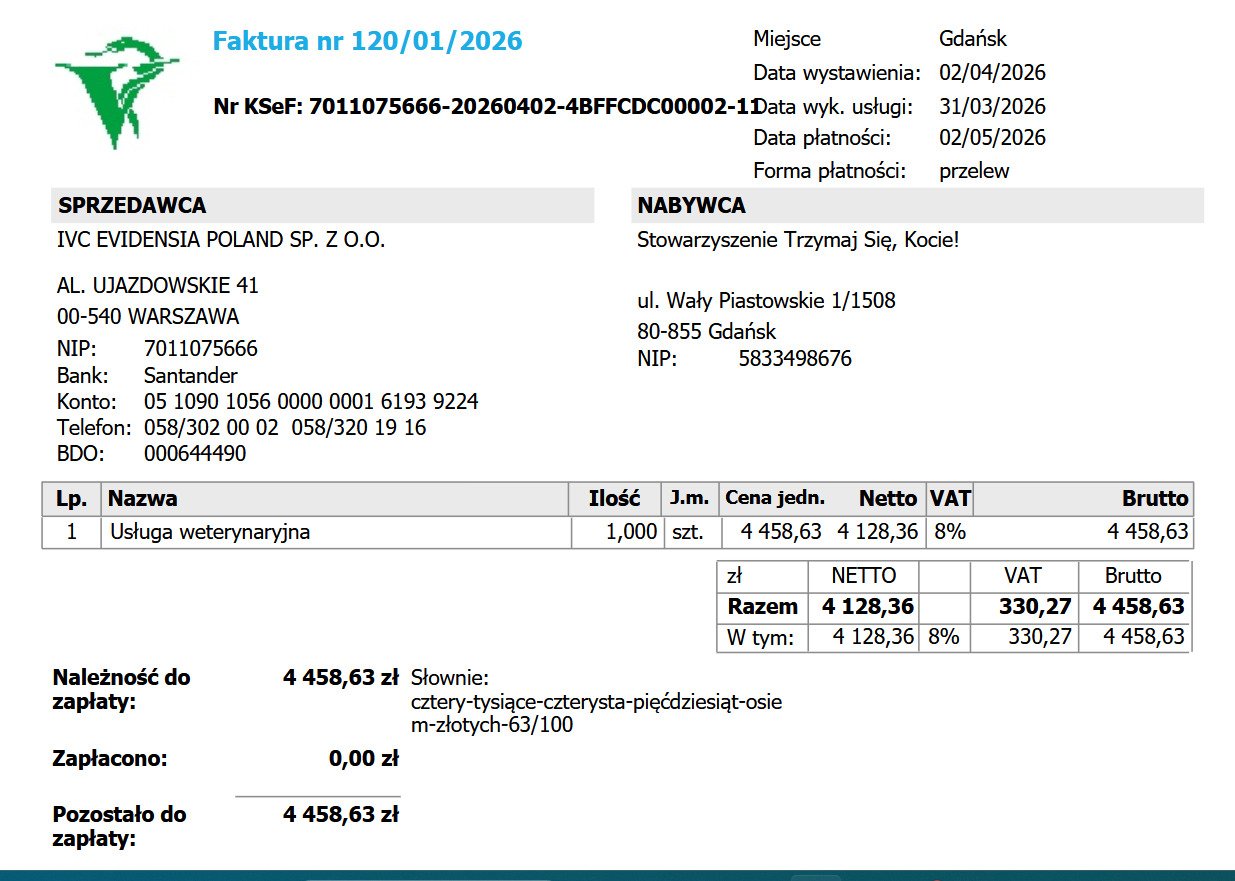Click the seller name IVC EVIDENSIA POLAND
This screenshot has height=881, width=1235.
click(x=221, y=240)
